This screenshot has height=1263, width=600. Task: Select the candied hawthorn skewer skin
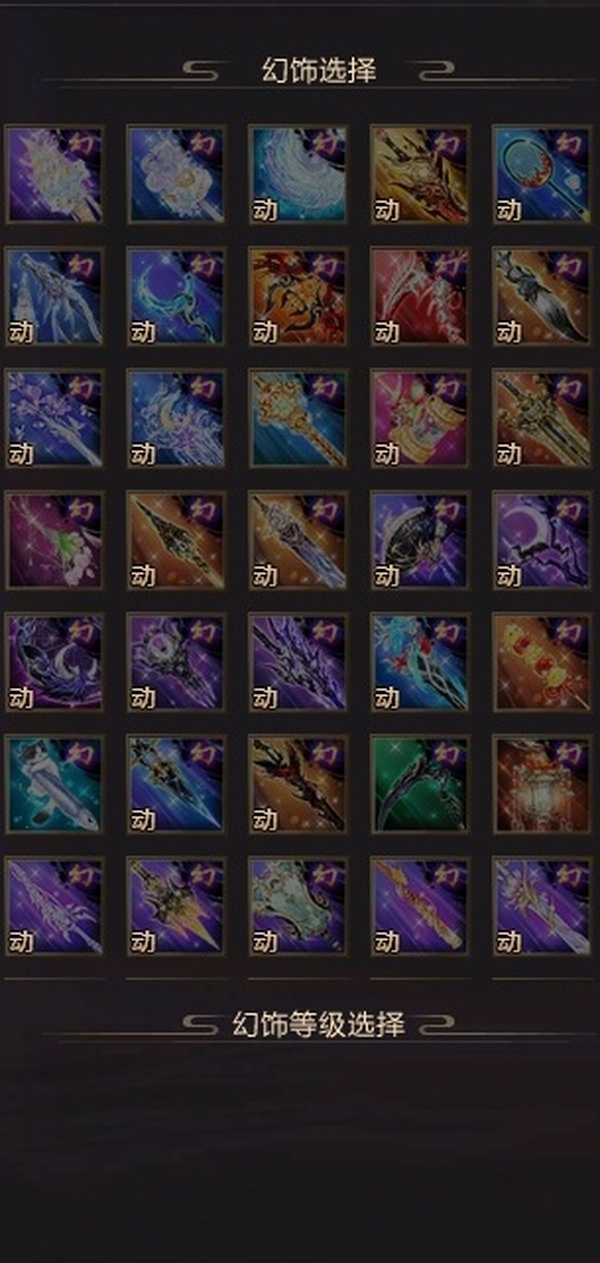pos(542,662)
